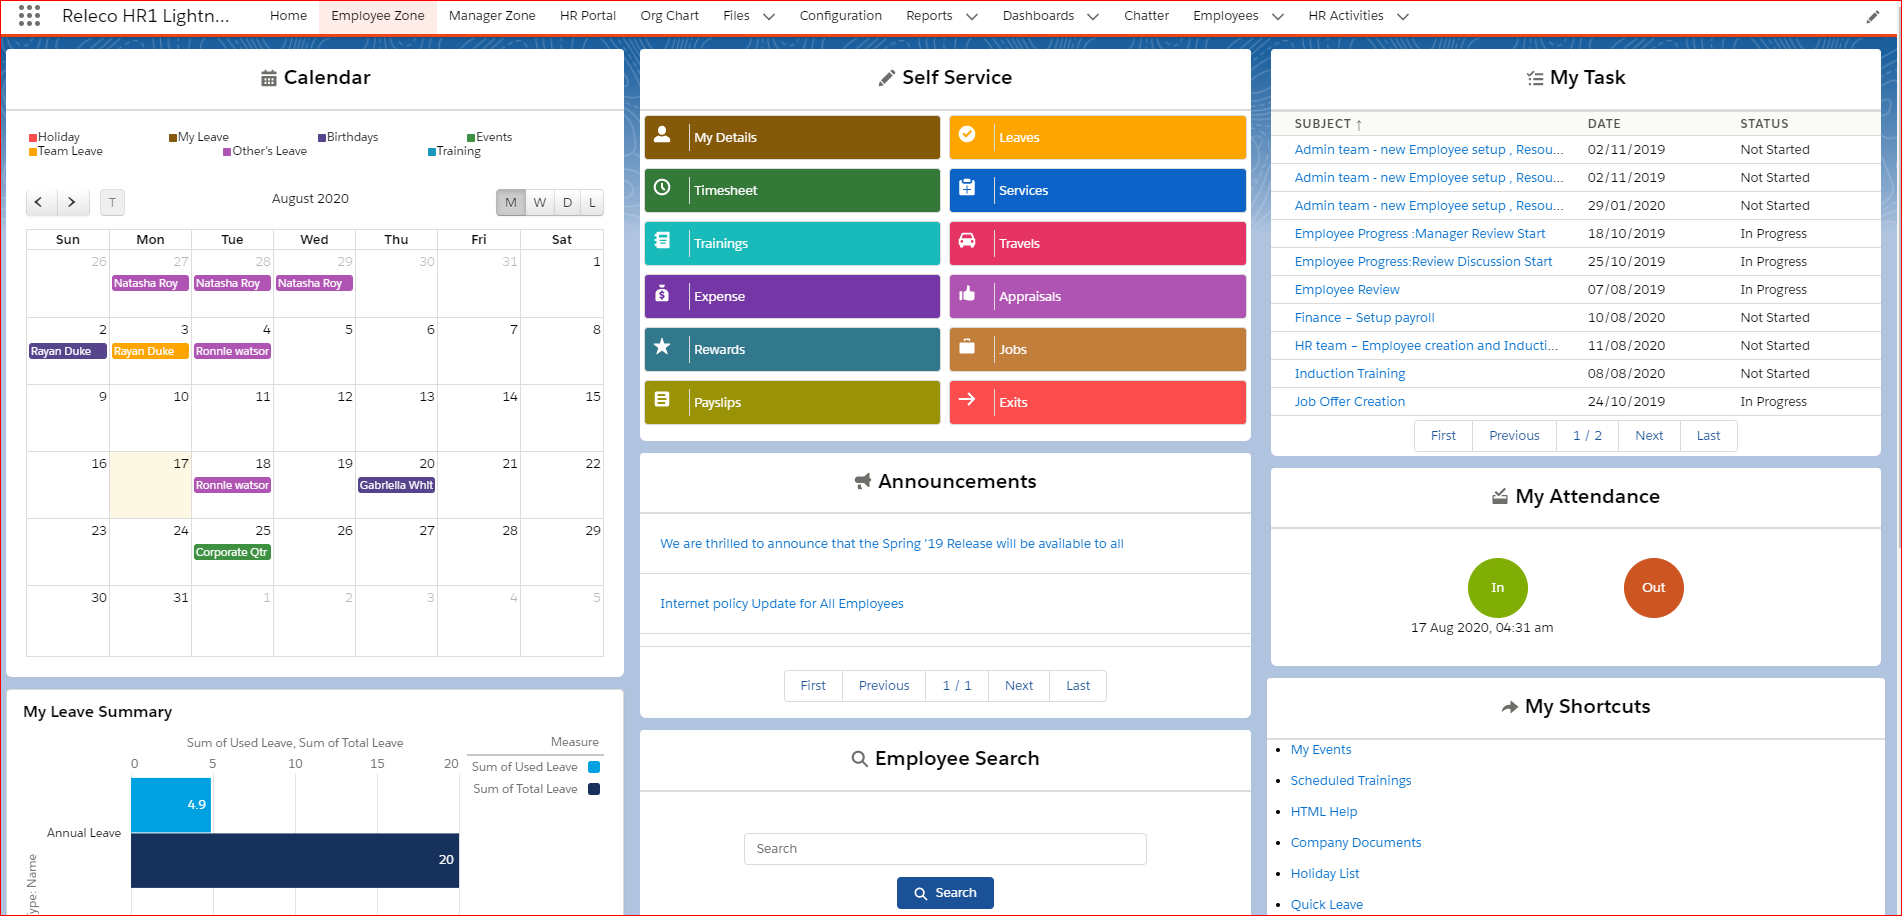Open My Details person icon tile
1902x916 pixels.
click(662, 136)
